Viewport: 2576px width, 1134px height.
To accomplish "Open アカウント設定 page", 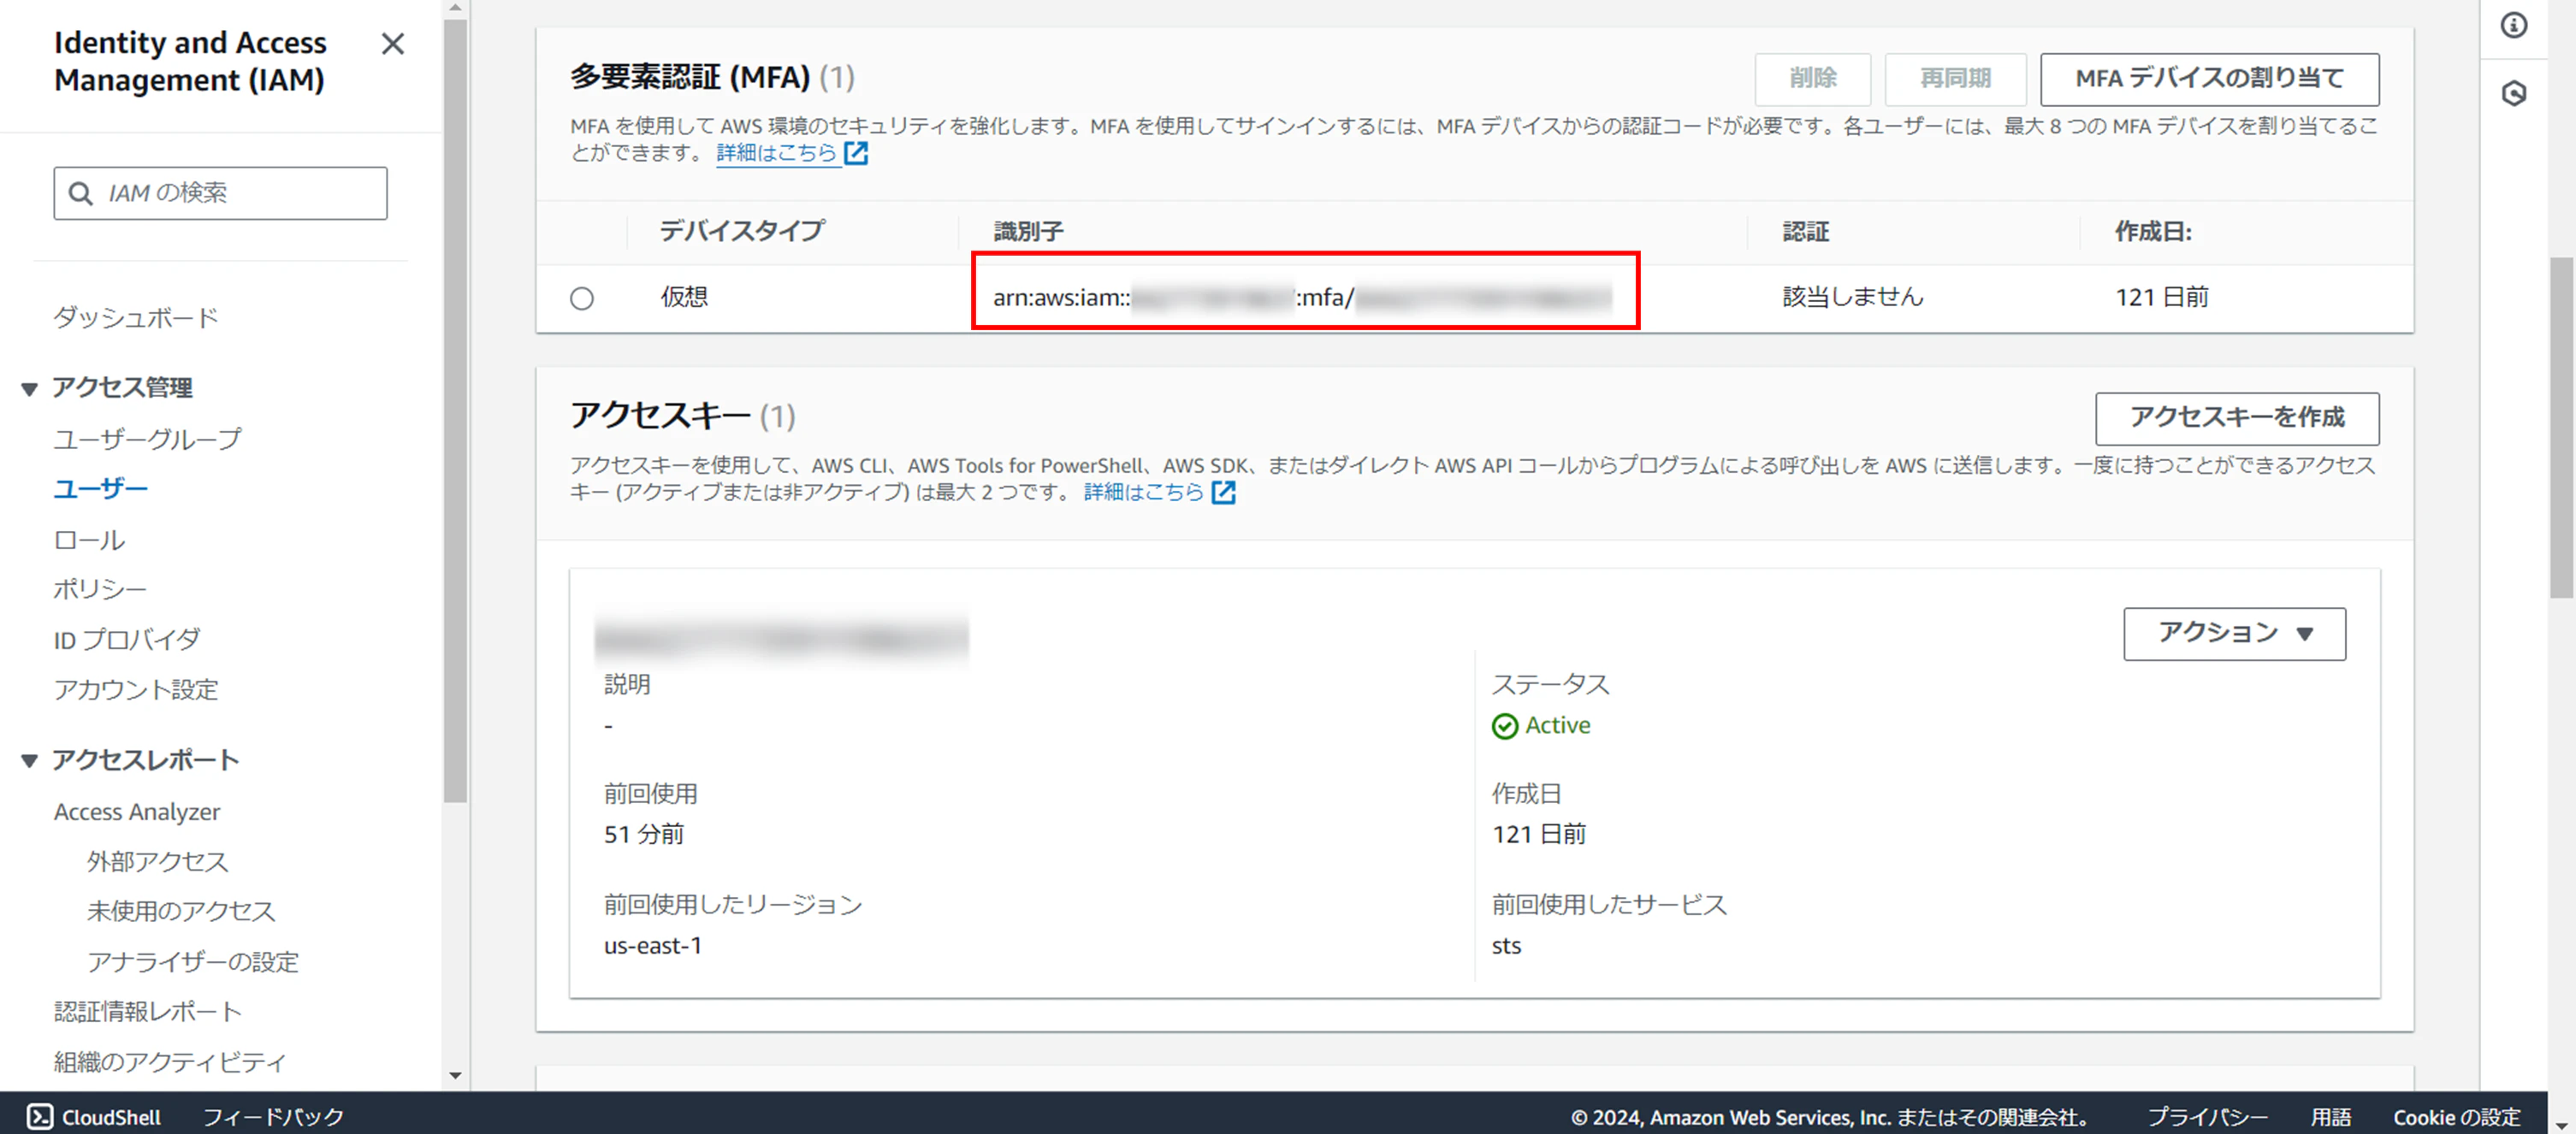I will tap(136, 689).
